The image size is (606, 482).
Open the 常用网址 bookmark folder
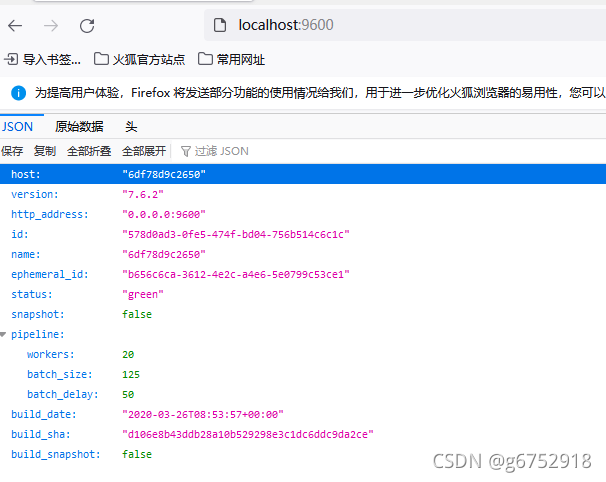(231, 60)
